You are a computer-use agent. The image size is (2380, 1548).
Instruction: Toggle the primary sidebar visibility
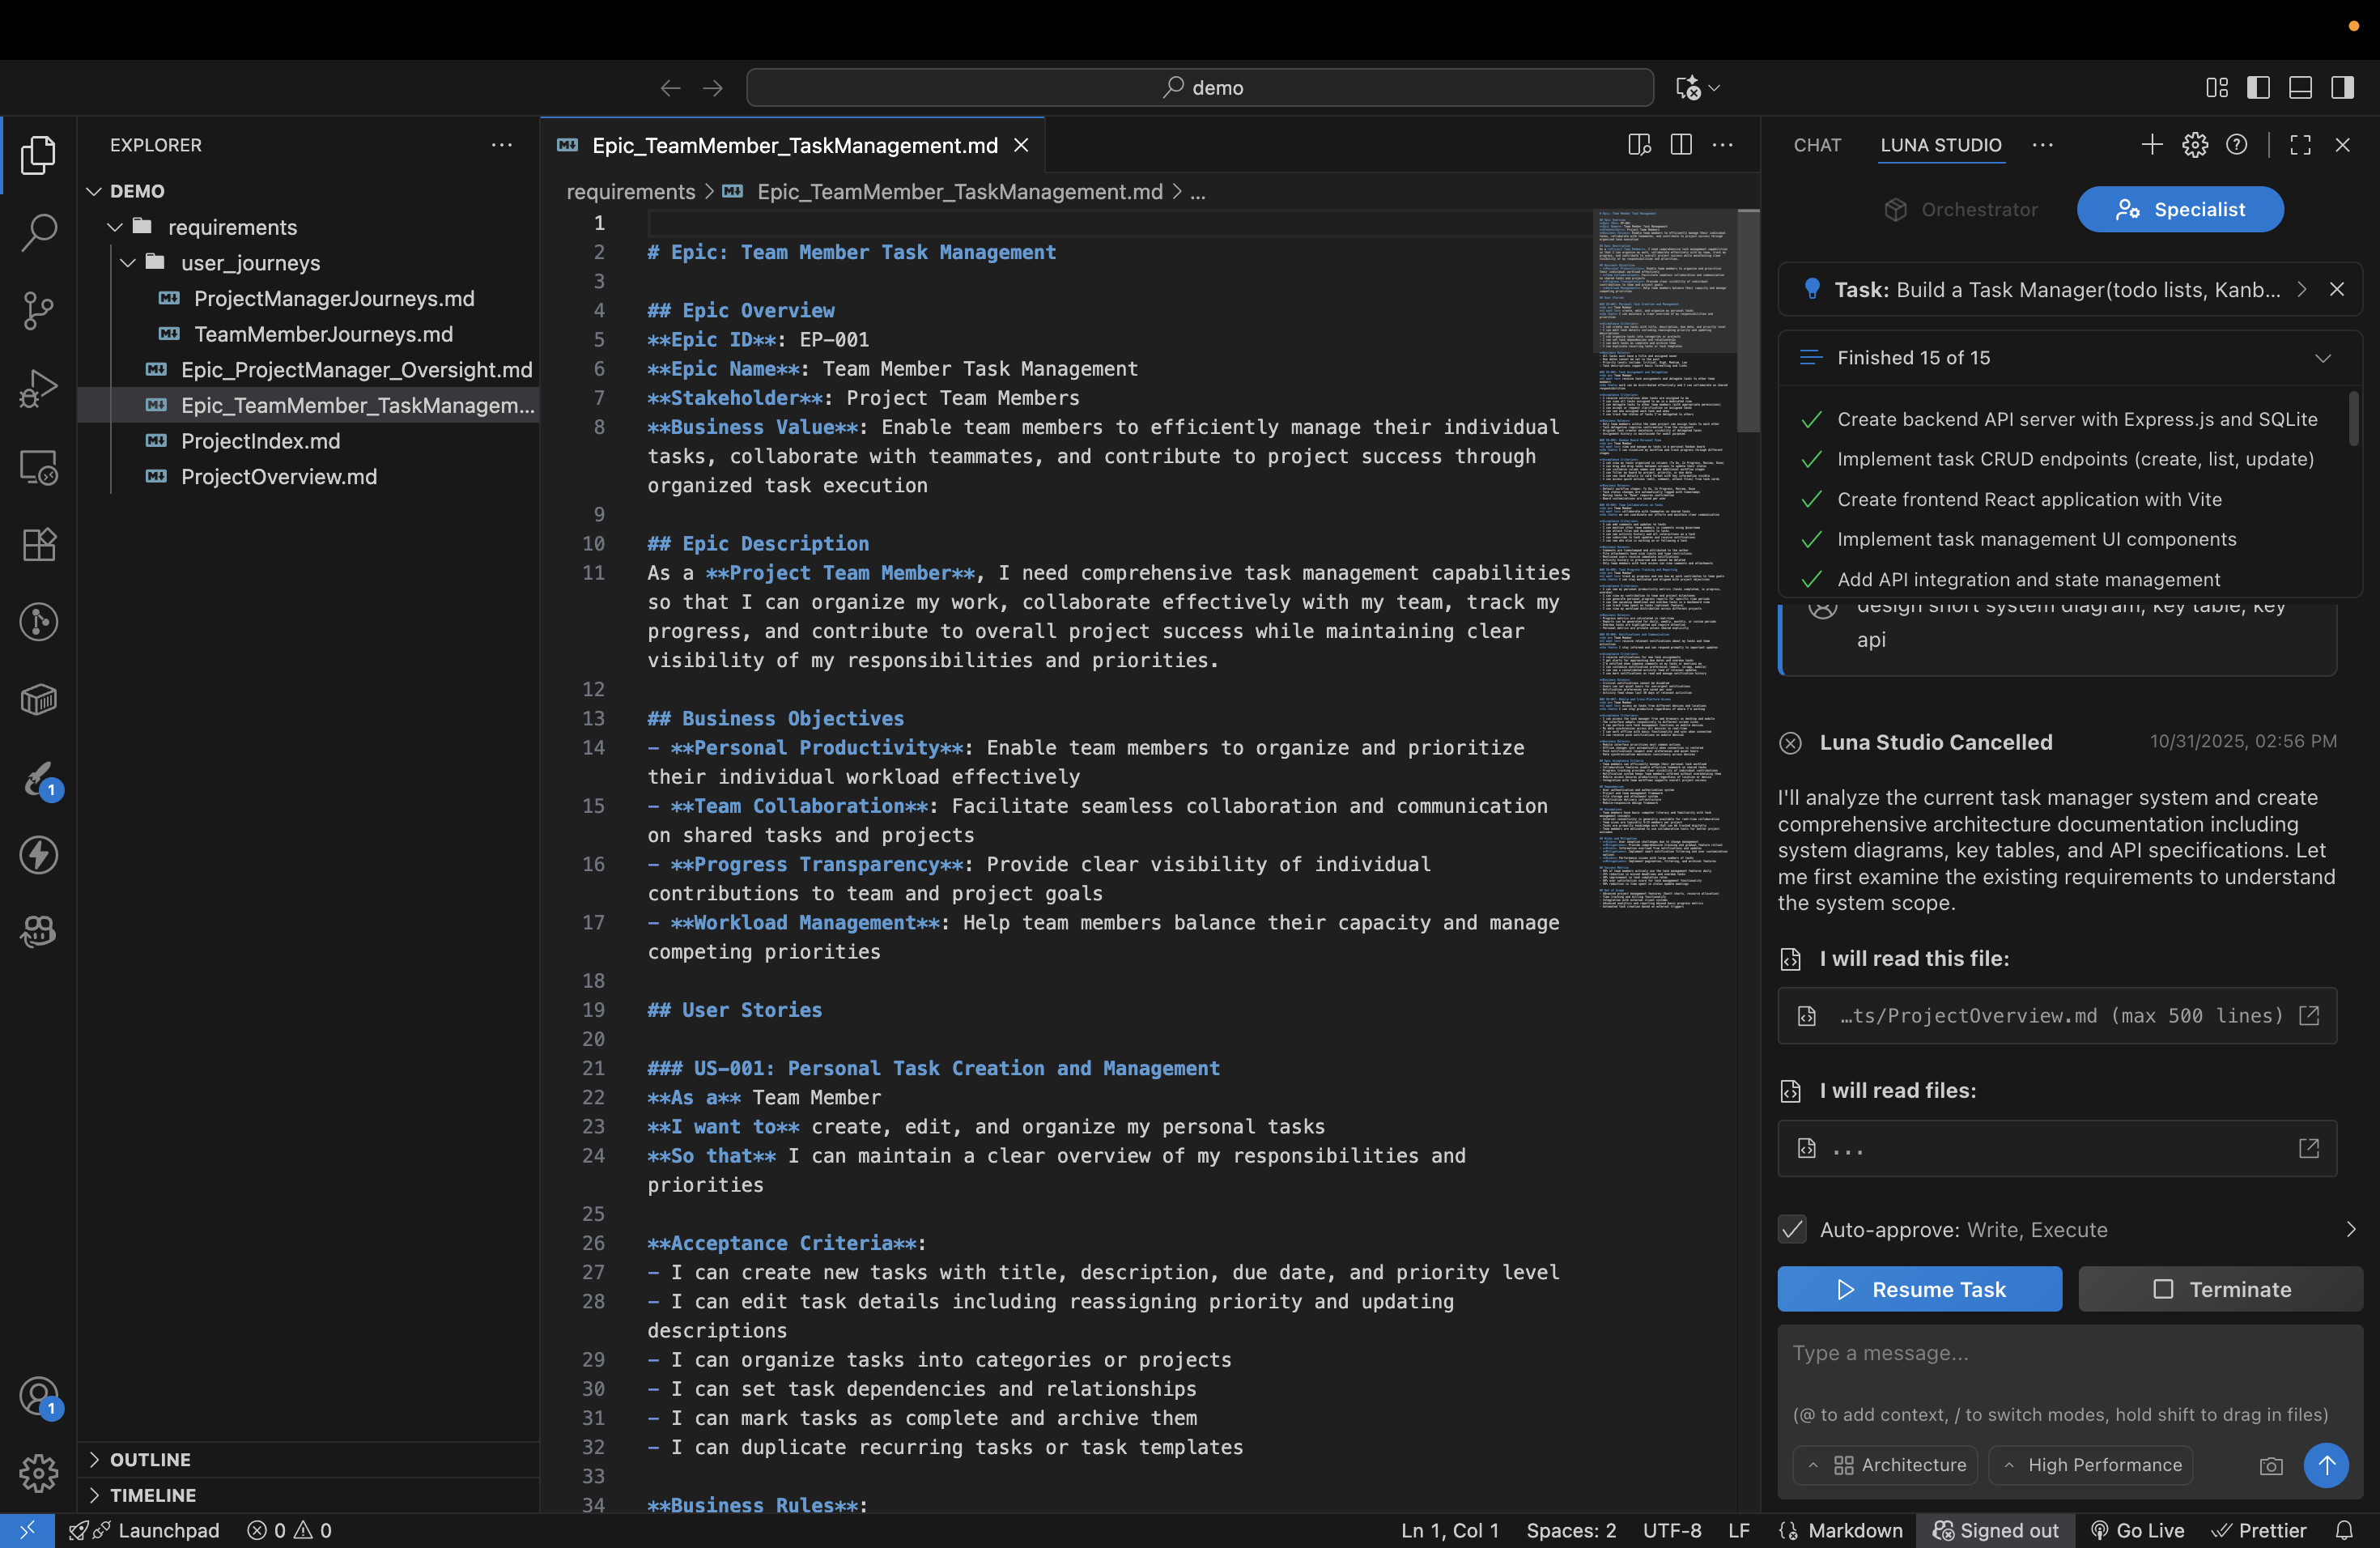(x=2259, y=88)
